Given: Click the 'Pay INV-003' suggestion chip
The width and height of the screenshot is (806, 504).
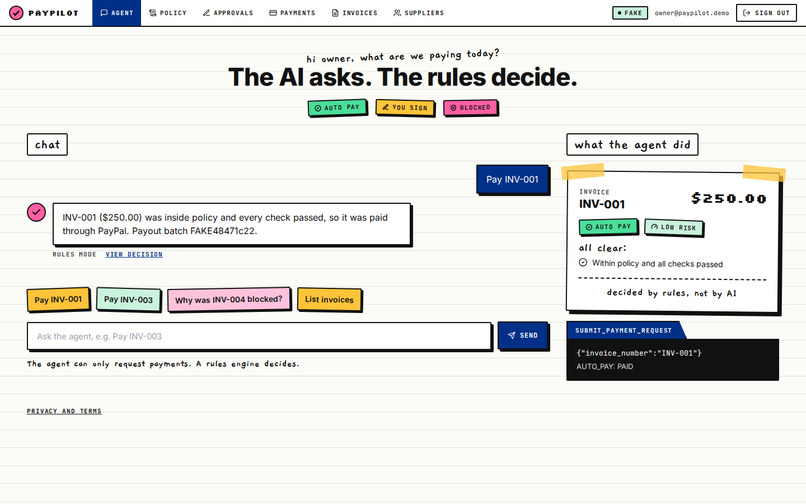Looking at the screenshot, I should (x=129, y=299).
